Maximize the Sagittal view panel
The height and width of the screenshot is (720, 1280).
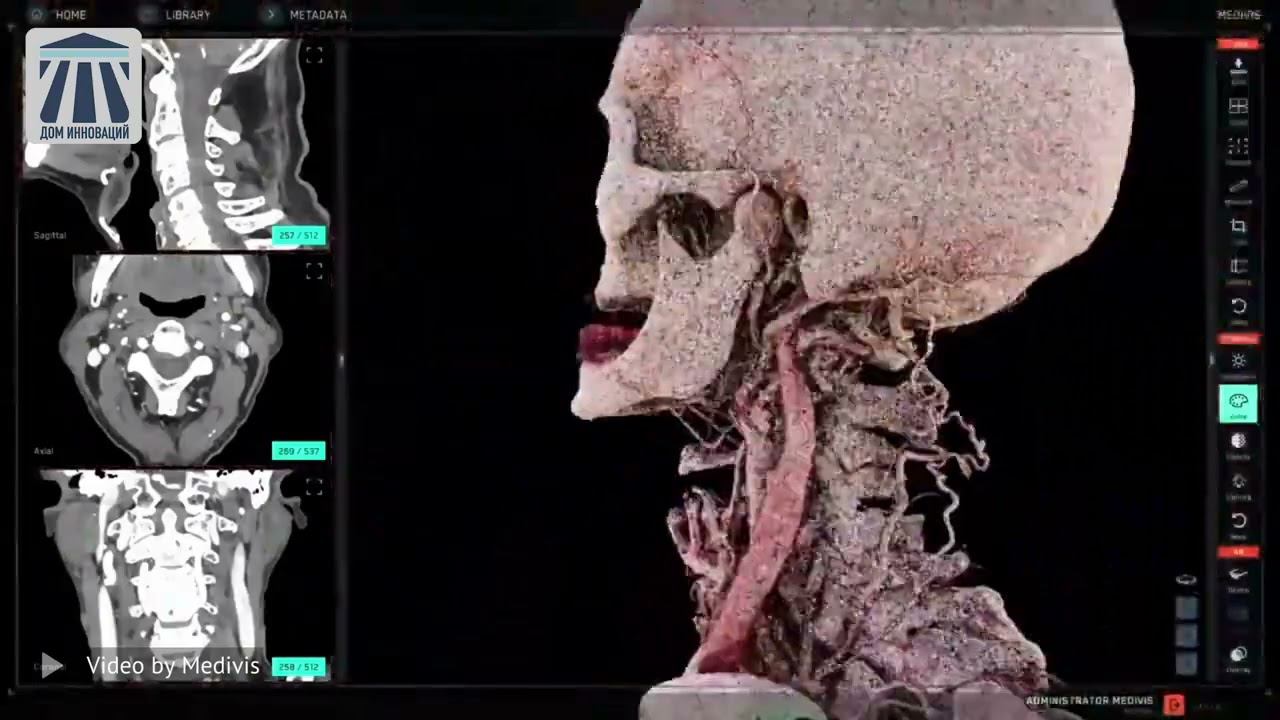tap(314, 56)
